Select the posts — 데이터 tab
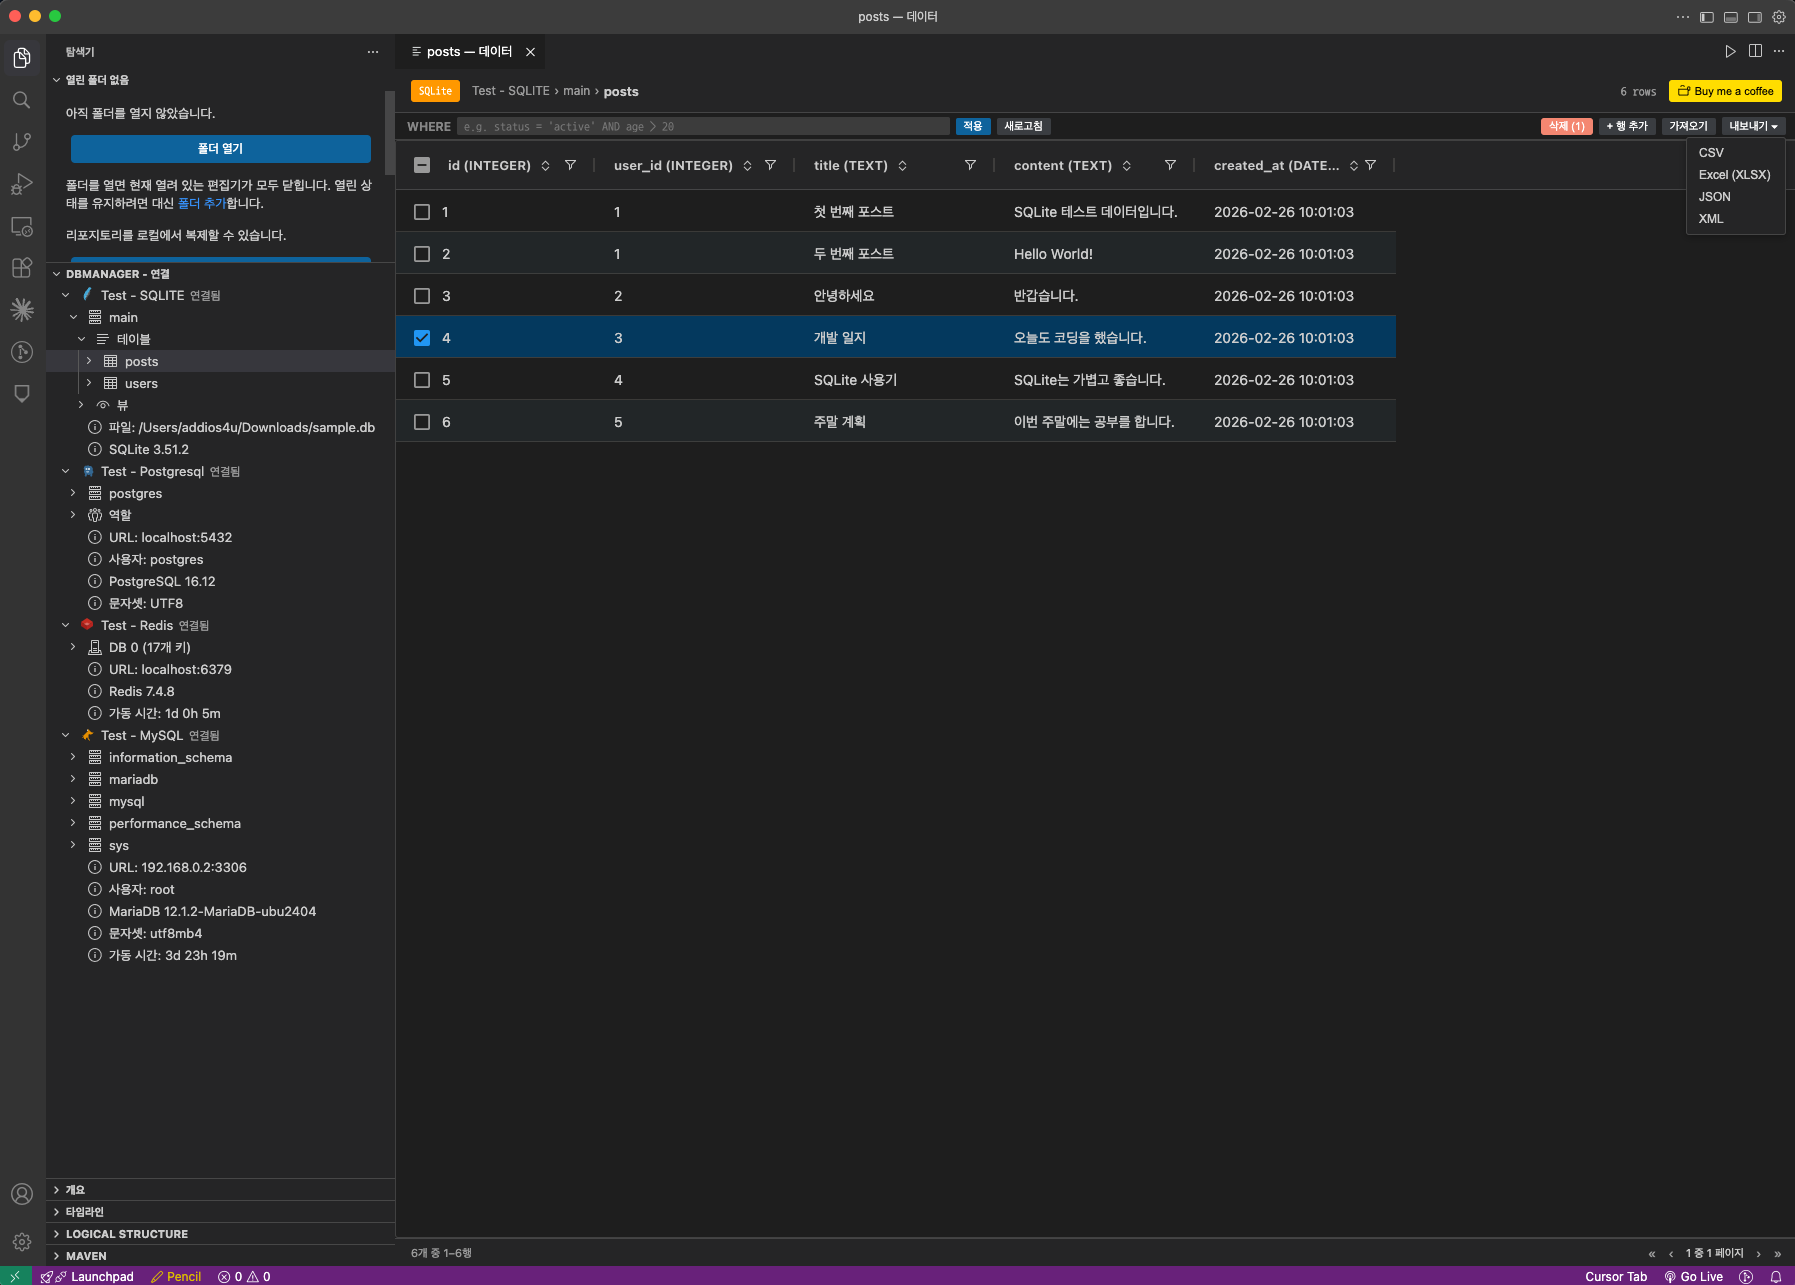The height and width of the screenshot is (1285, 1795). point(468,51)
